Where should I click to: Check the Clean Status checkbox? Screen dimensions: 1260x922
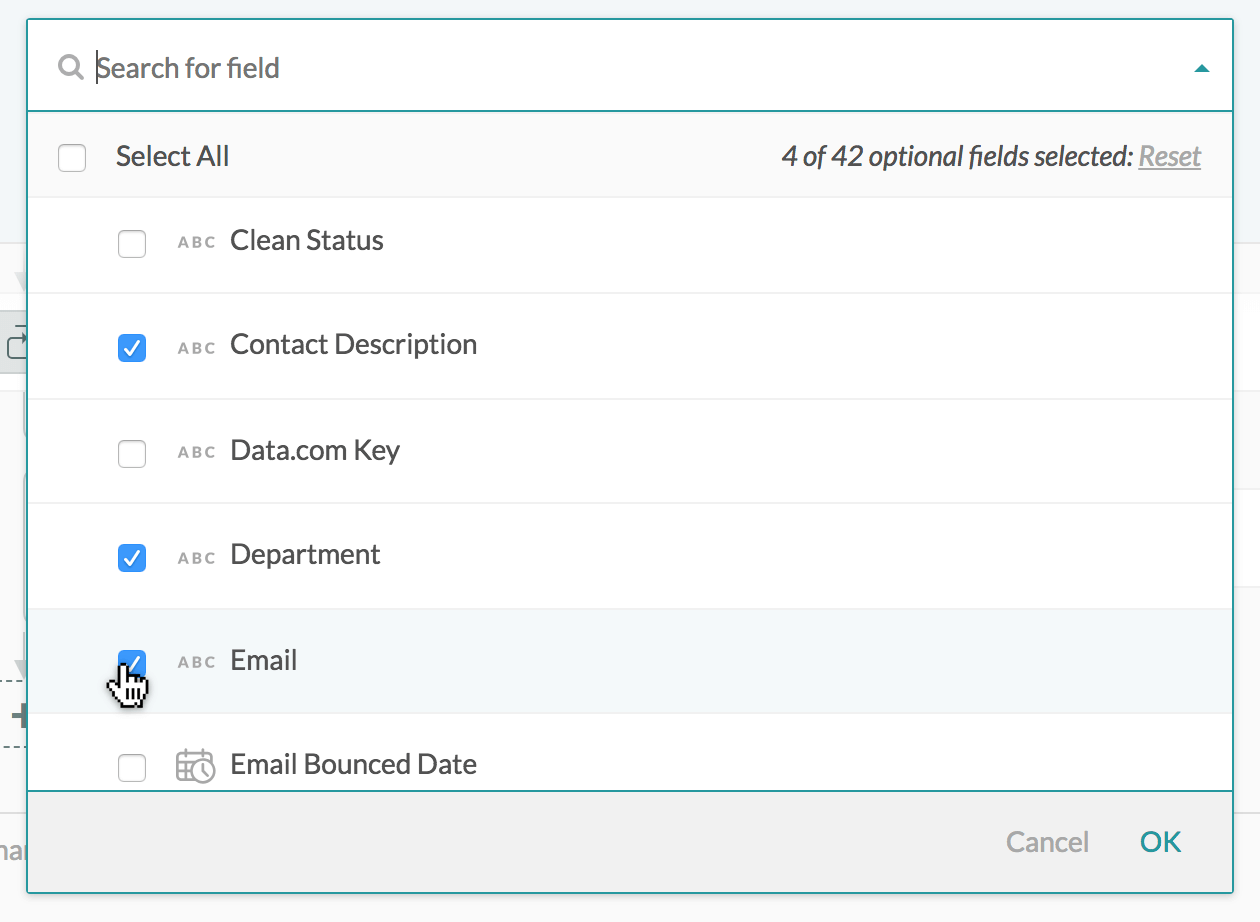pyautogui.click(x=132, y=243)
